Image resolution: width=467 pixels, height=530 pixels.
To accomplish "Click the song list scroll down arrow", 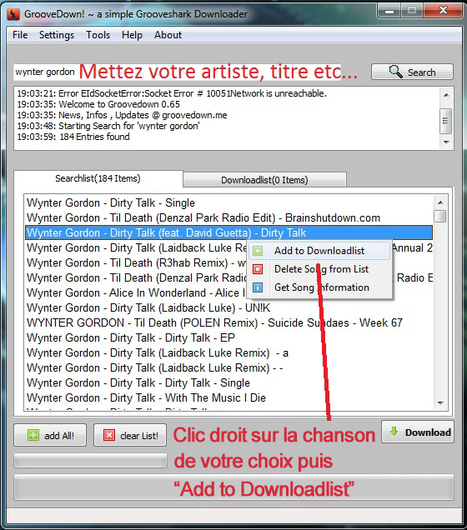I will pos(440,403).
